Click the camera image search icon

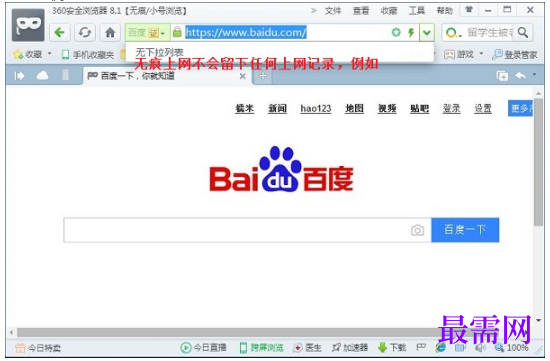(417, 230)
